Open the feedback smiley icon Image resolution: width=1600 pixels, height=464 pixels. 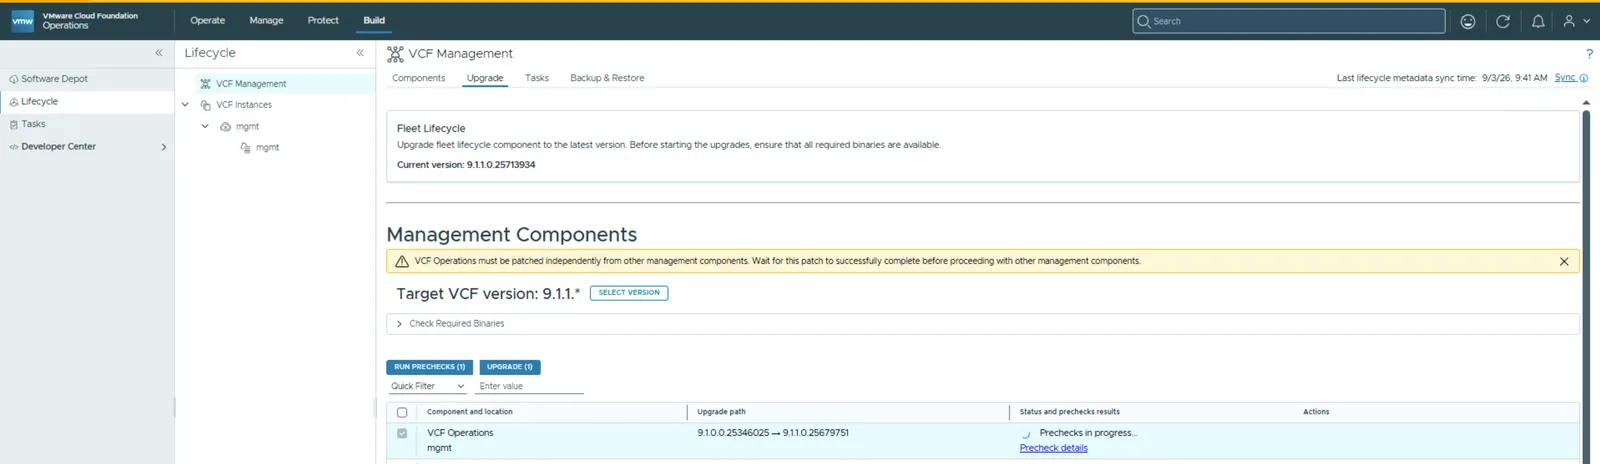pyautogui.click(x=1468, y=21)
